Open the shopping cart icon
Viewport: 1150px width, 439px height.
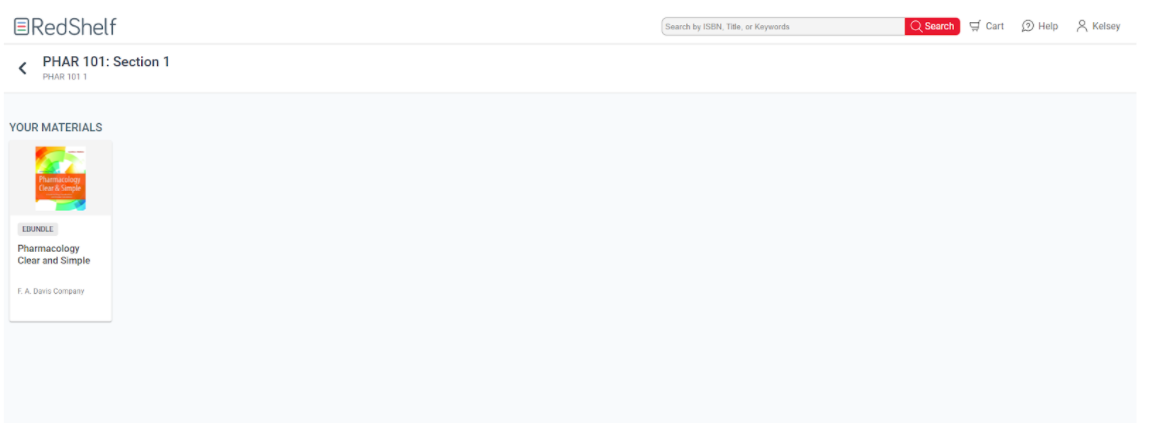[x=975, y=27]
